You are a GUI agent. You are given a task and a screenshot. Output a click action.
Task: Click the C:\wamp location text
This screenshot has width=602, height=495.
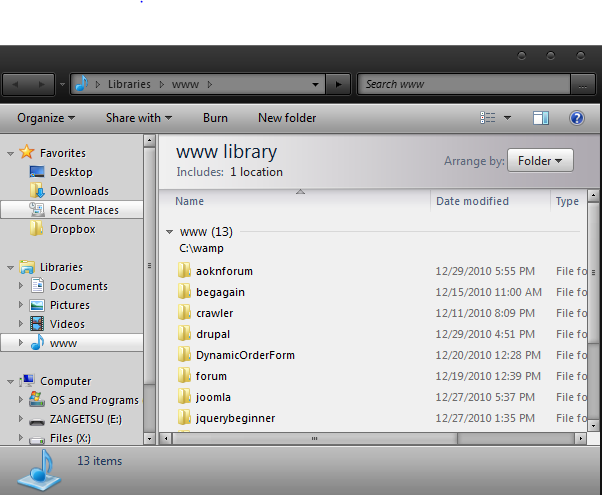tap(201, 248)
